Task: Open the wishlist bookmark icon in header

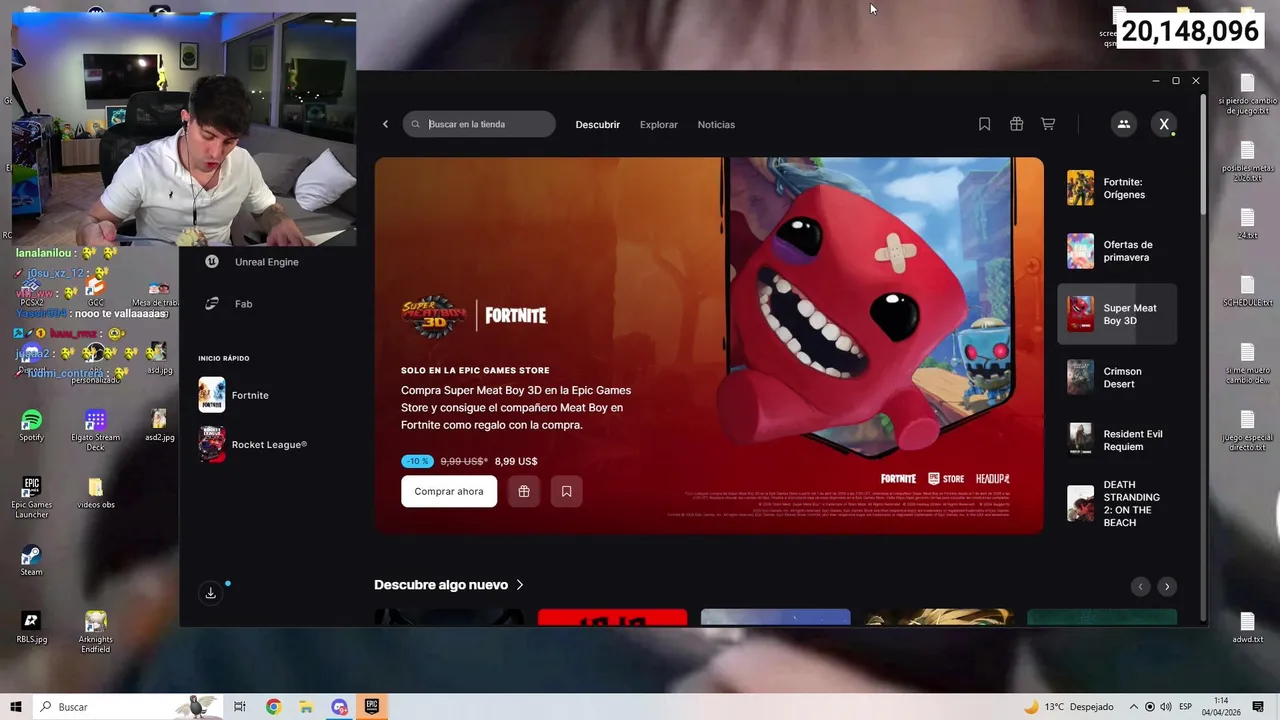Action: (x=985, y=124)
